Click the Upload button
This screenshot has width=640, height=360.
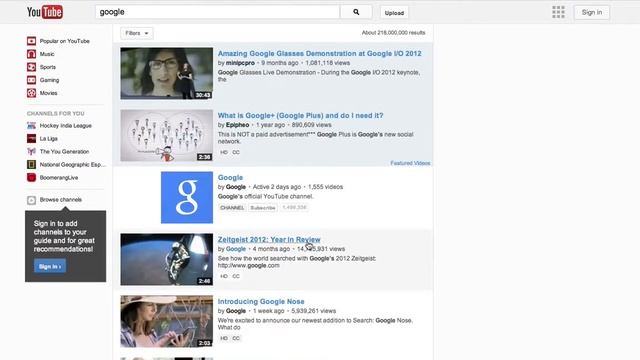(394, 13)
